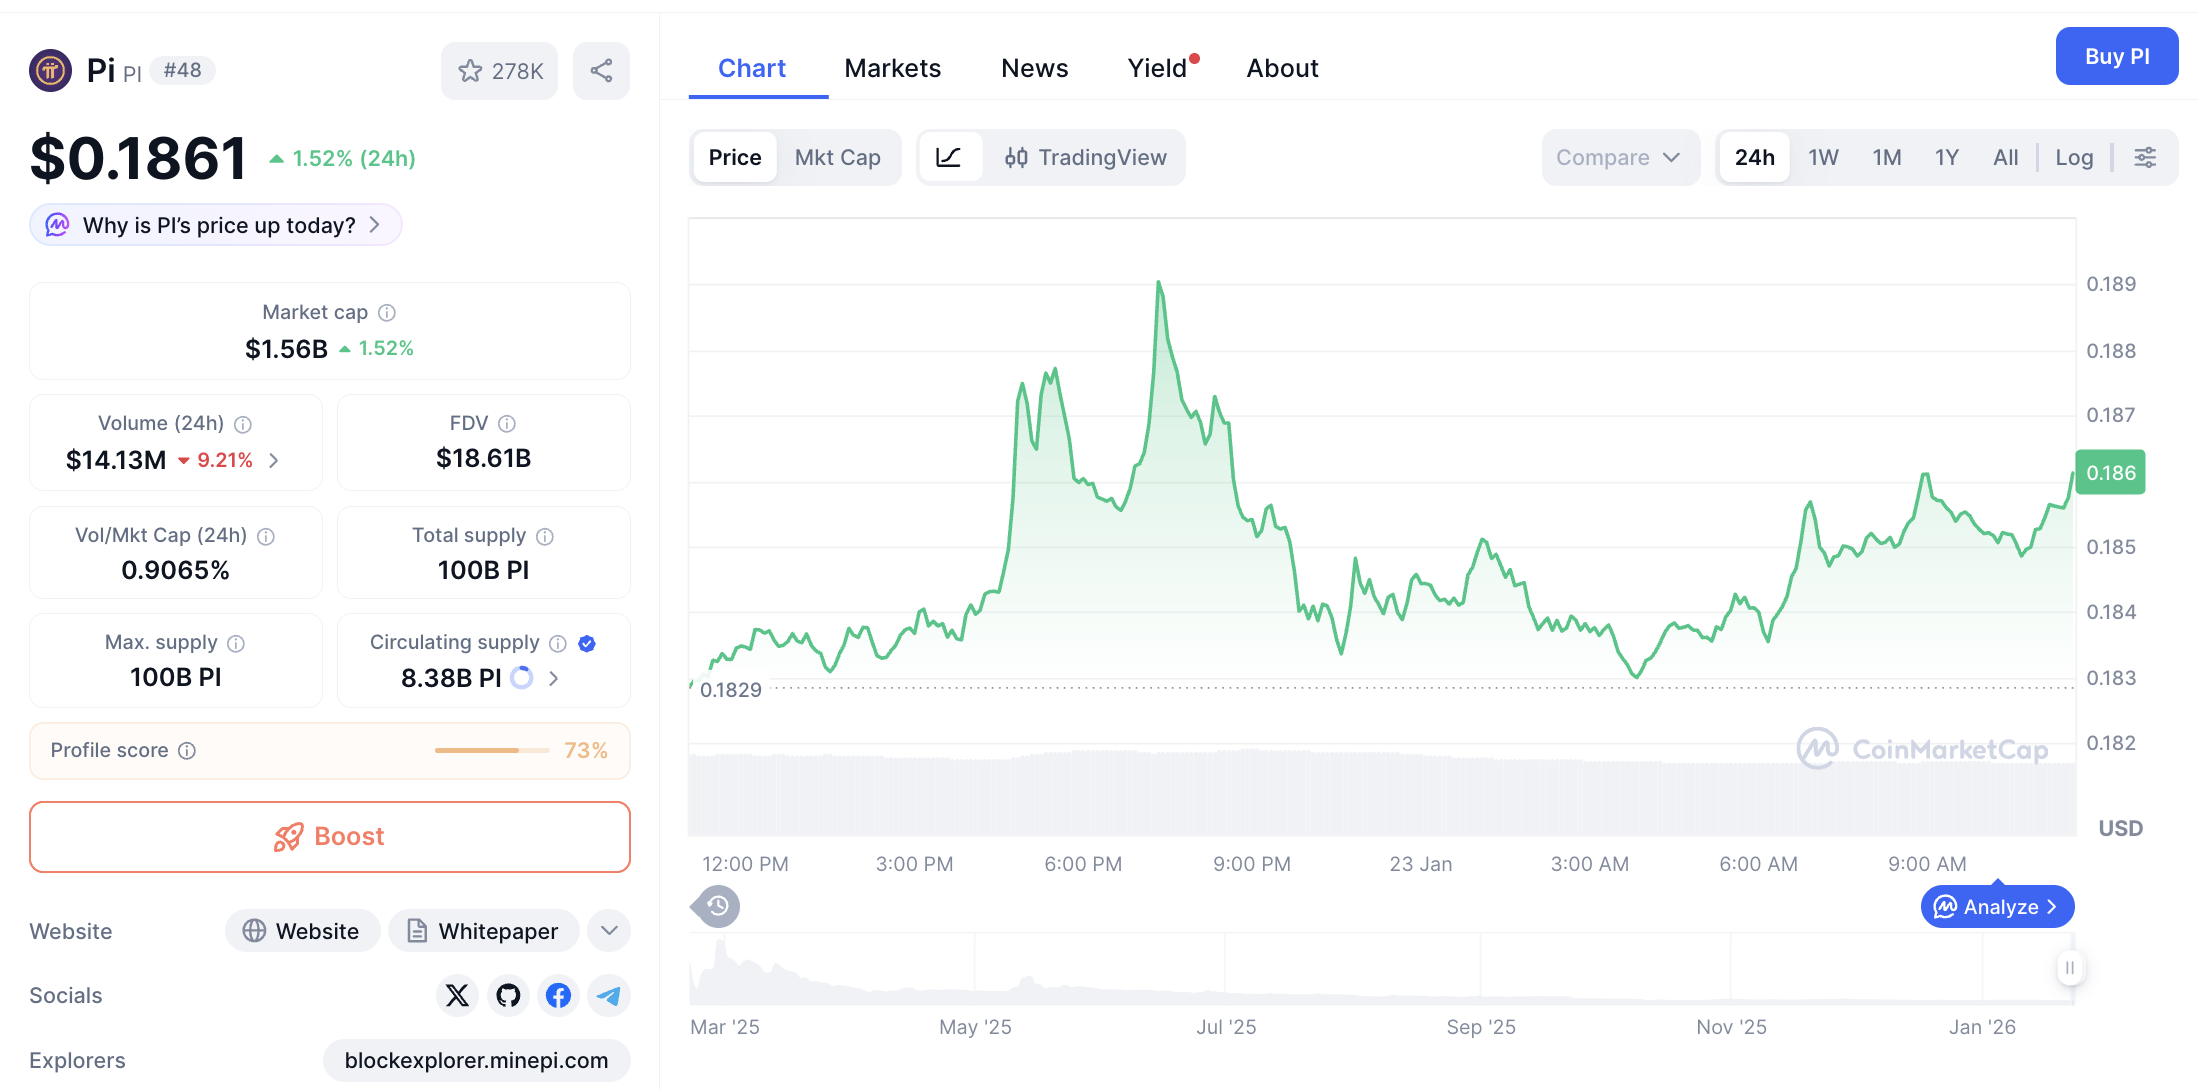
Task: Open Pi's GitHub page
Action: click(x=508, y=996)
